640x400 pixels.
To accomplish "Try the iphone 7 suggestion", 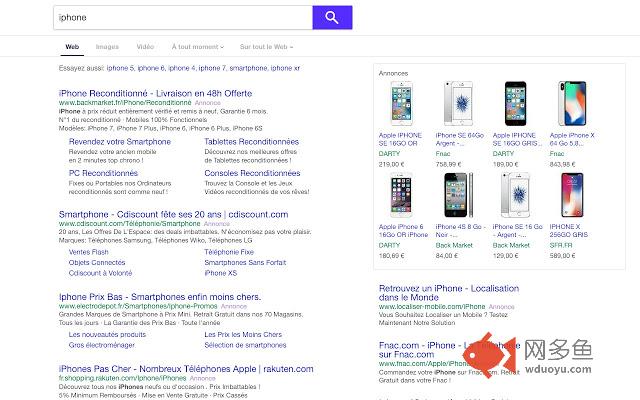I will pyautogui.click(x=212, y=68).
